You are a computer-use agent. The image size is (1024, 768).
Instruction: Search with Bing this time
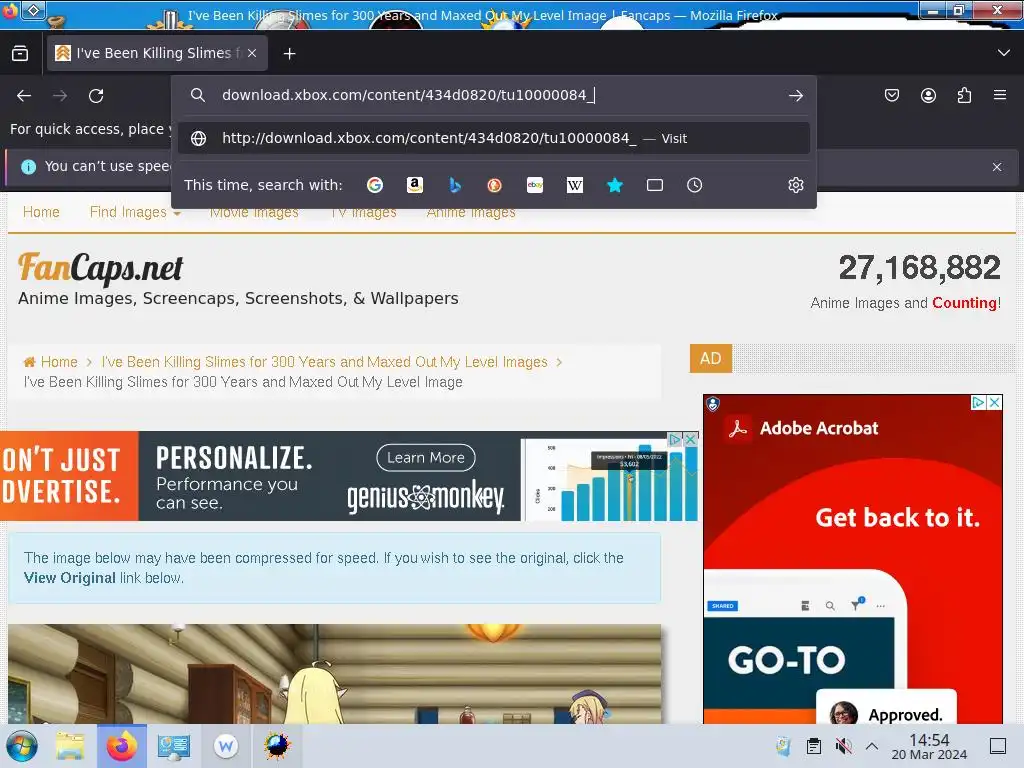pyautogui.click(x=455, y=185)
